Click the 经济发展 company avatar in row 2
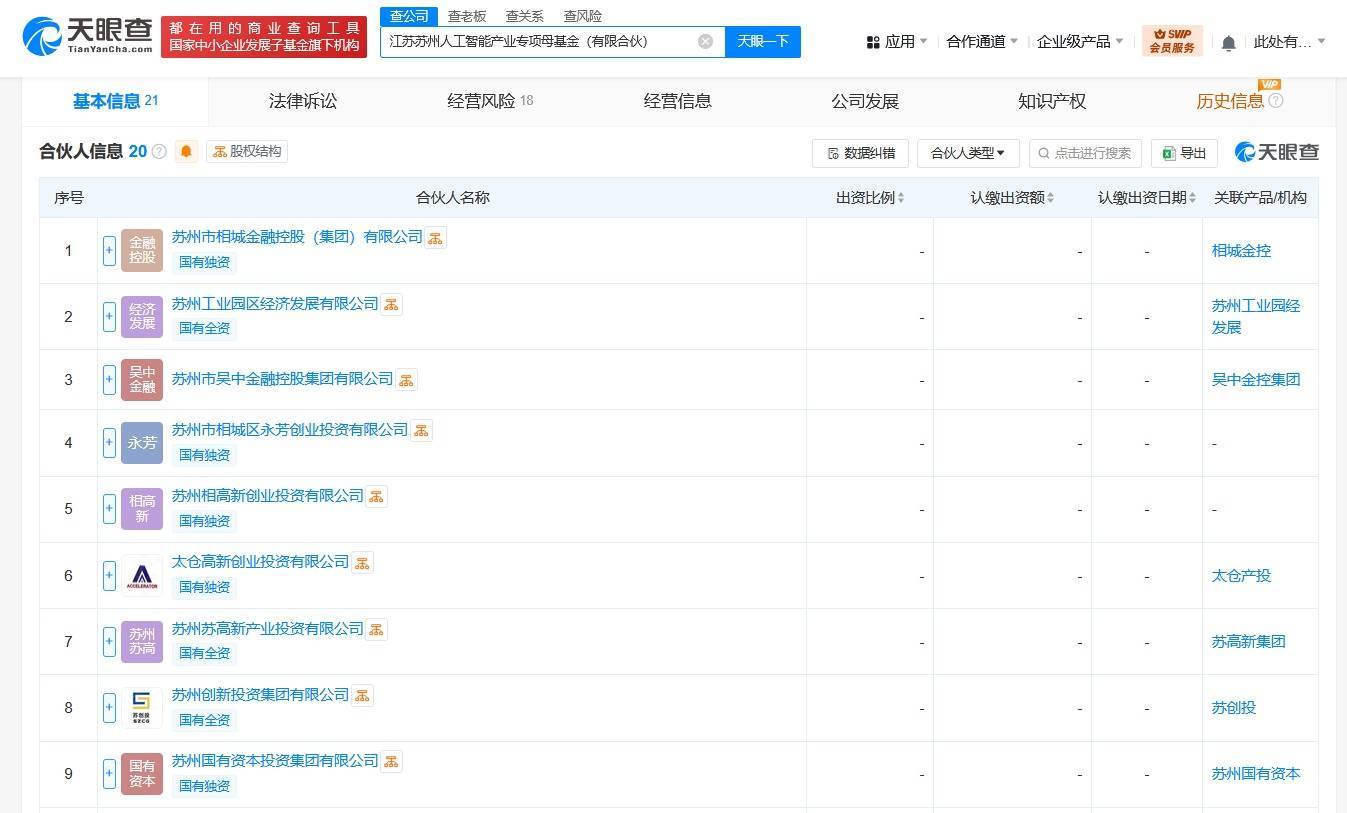1347x813 pixels. (x=142, y=316)
